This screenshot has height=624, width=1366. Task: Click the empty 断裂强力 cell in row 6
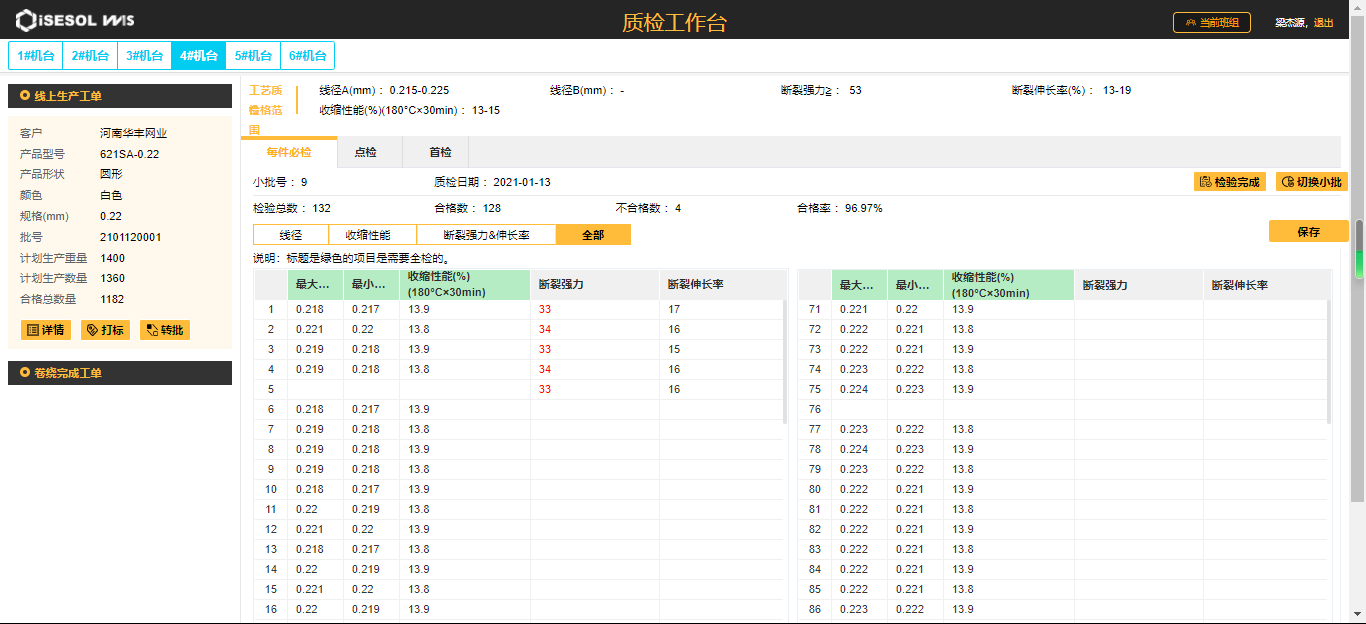click(594, 409)
